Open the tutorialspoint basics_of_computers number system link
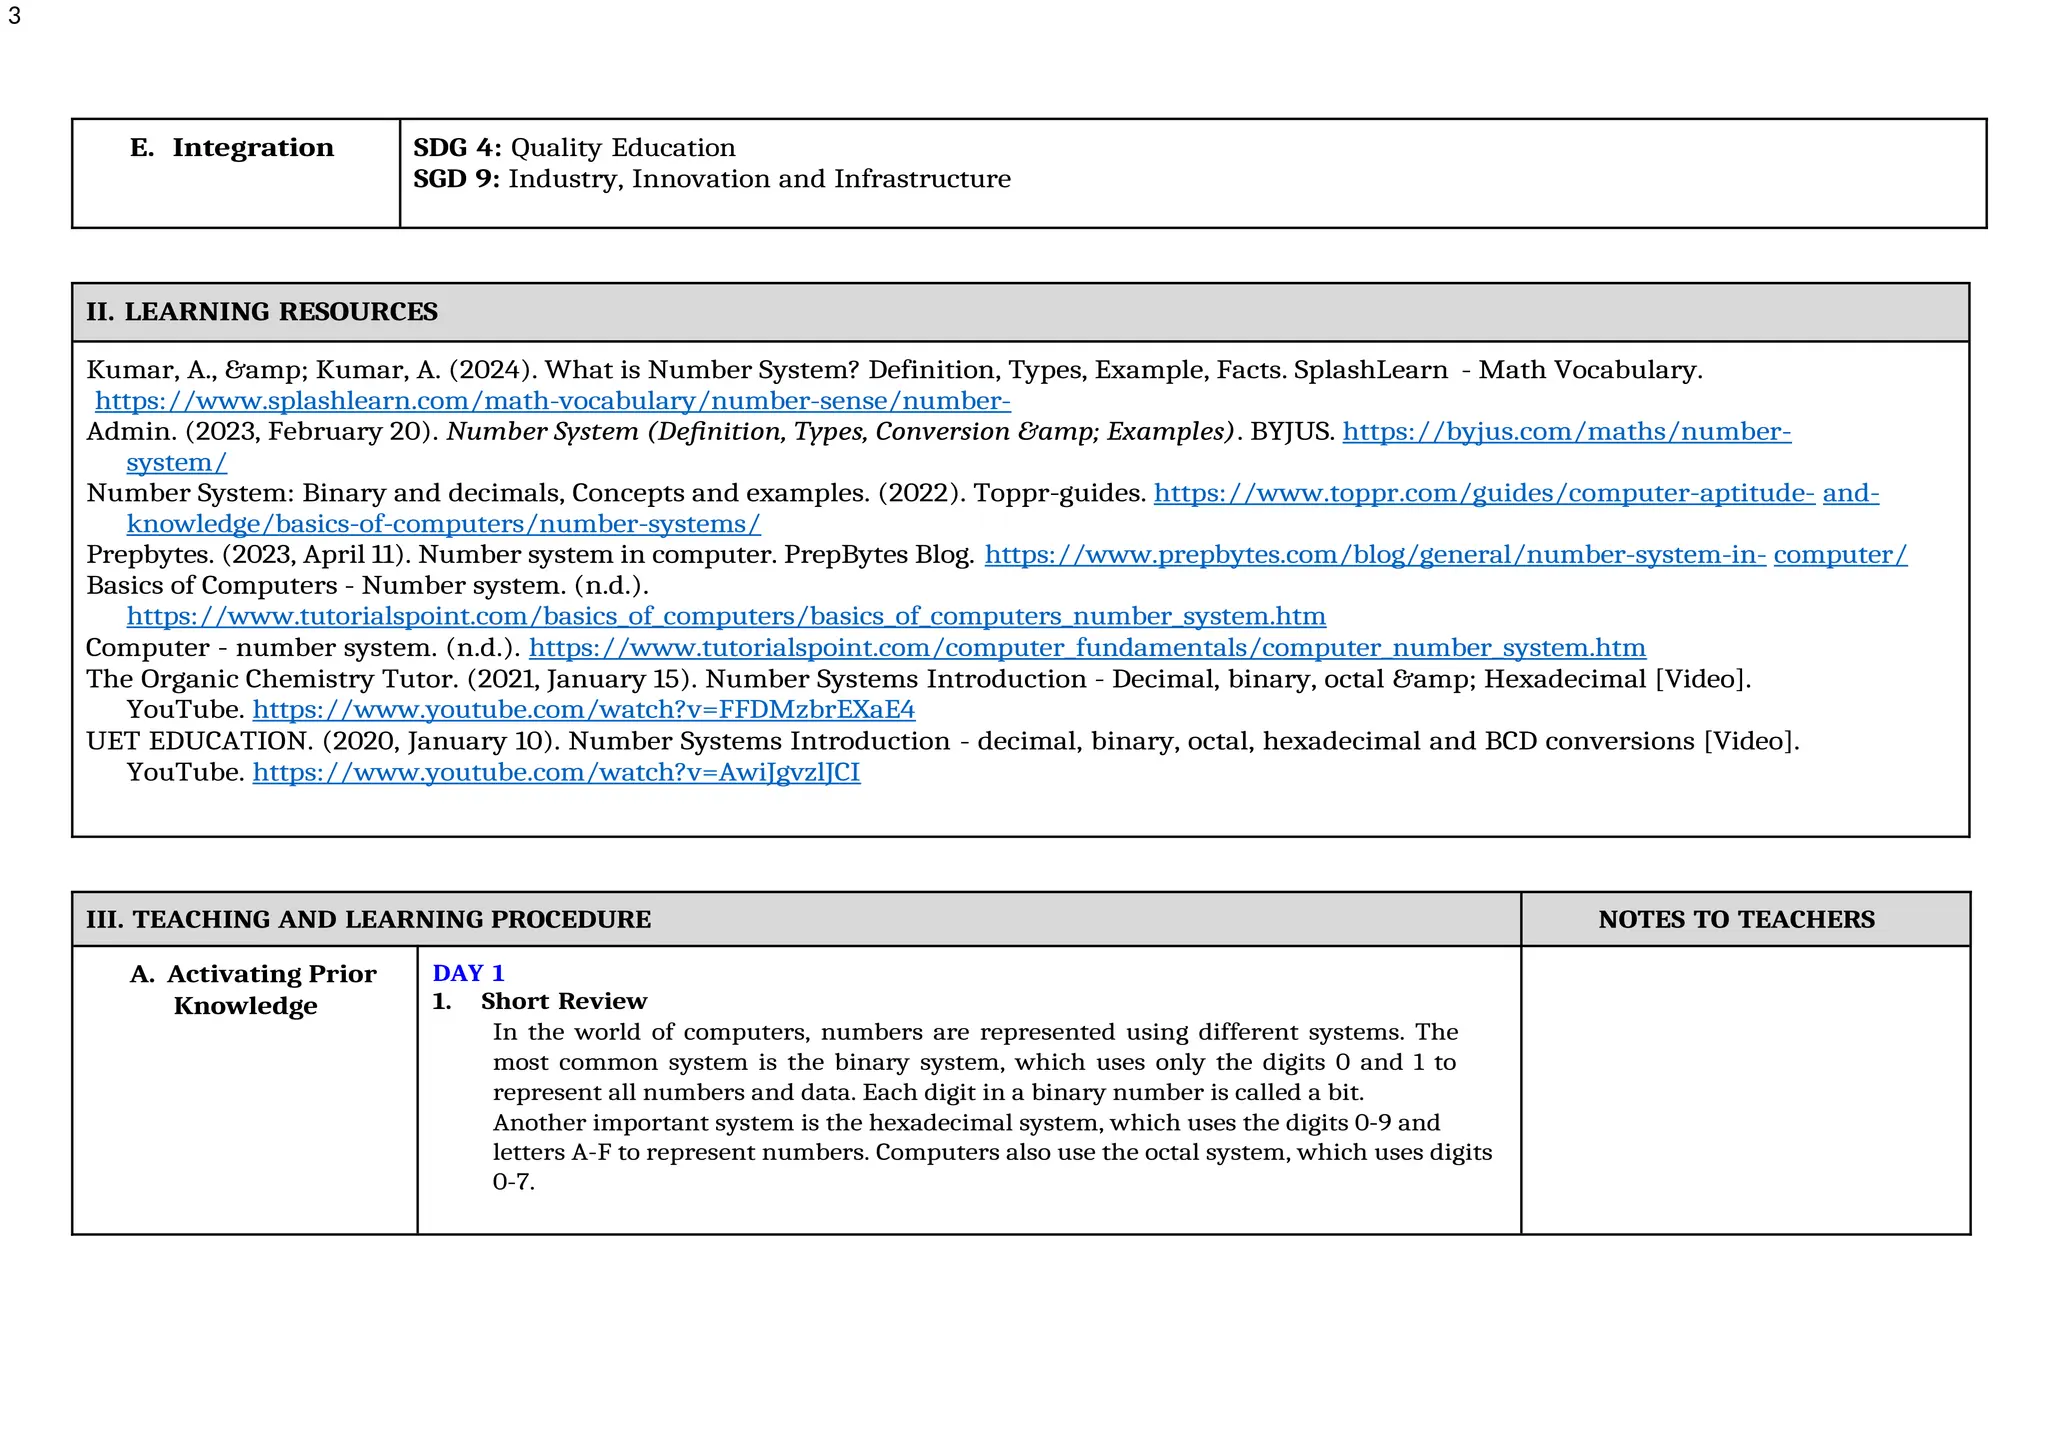 click(x=726, y=616)
